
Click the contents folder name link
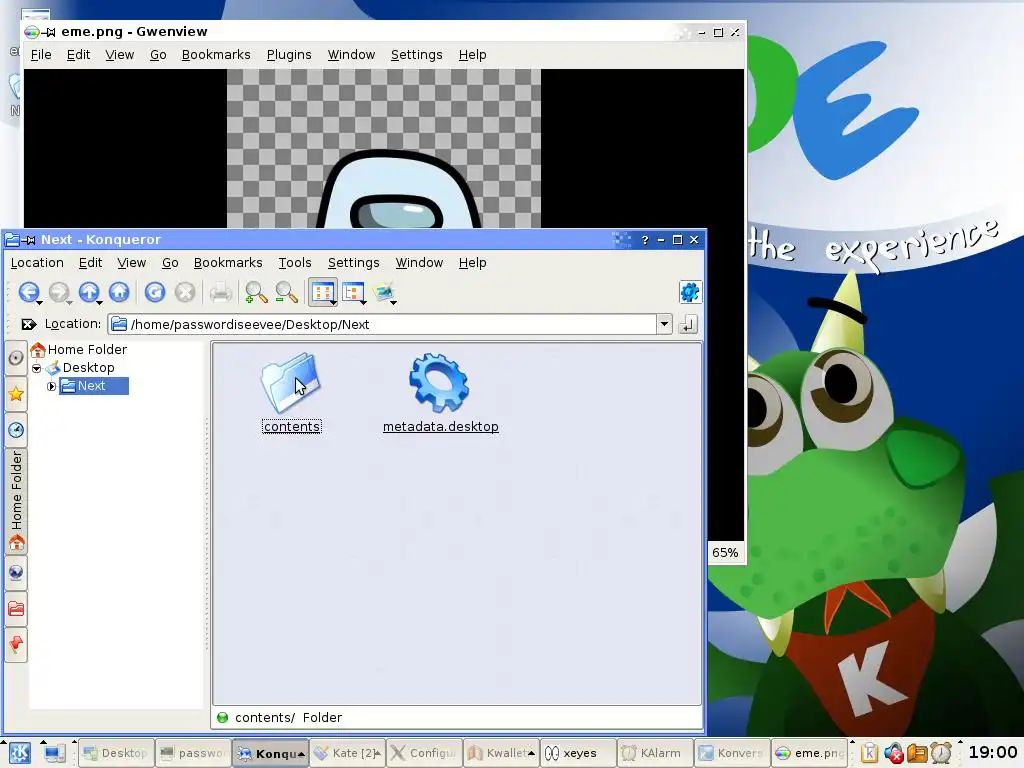(291, 426)
